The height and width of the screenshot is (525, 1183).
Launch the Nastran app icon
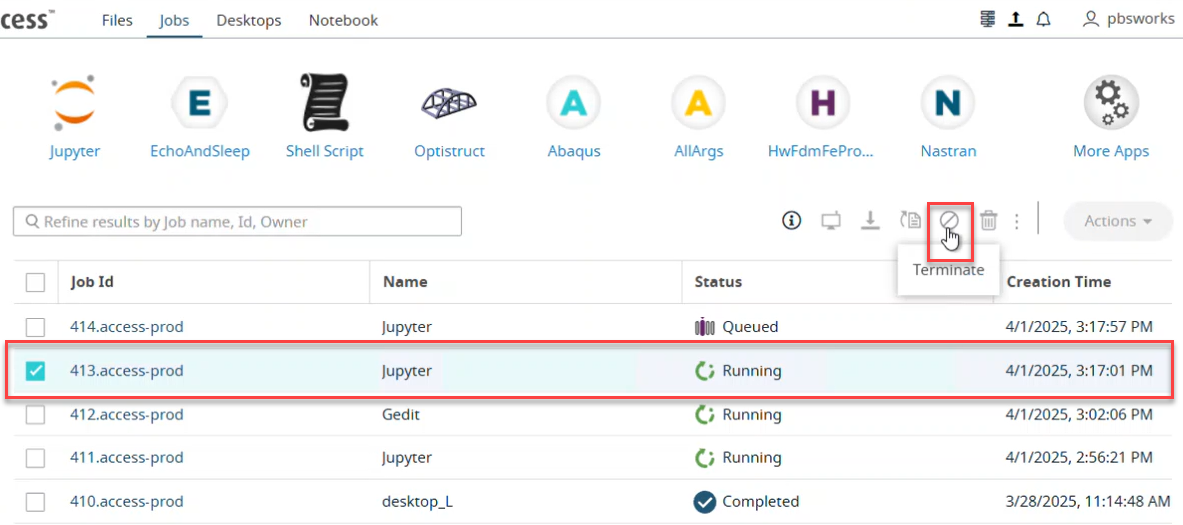947,104
